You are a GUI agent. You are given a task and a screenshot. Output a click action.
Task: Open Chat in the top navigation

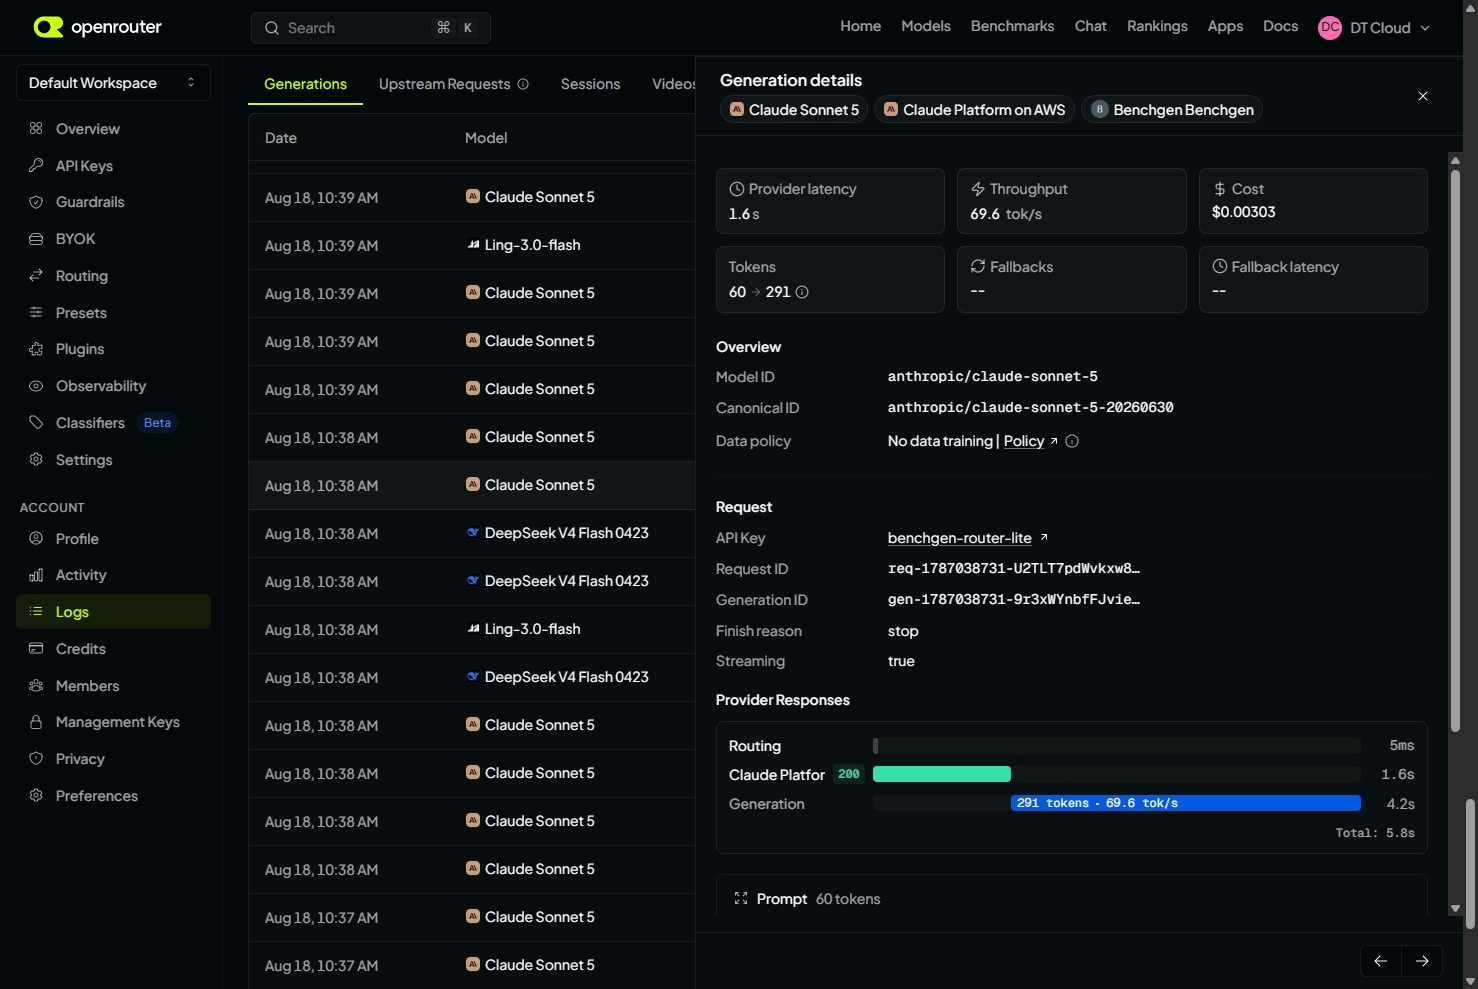[x=1090, y=26]
